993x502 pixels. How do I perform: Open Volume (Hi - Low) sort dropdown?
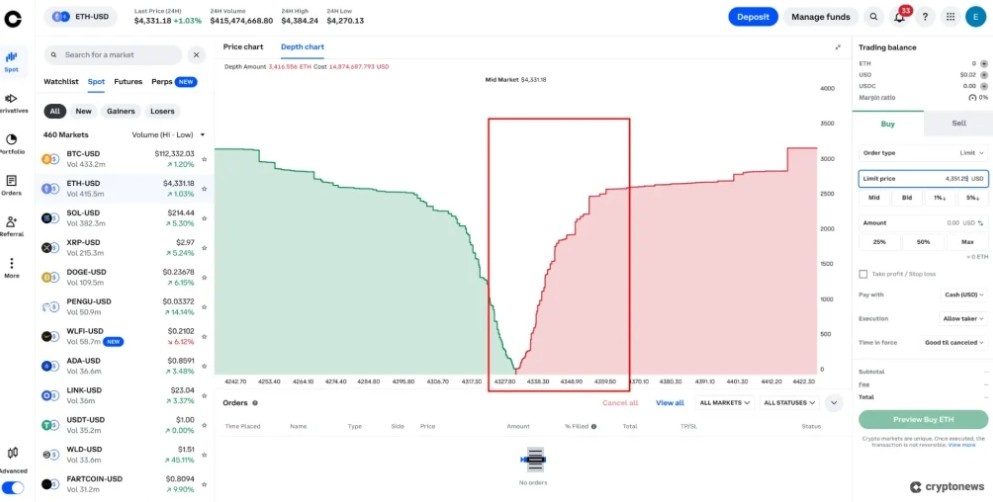click(168, 135)
